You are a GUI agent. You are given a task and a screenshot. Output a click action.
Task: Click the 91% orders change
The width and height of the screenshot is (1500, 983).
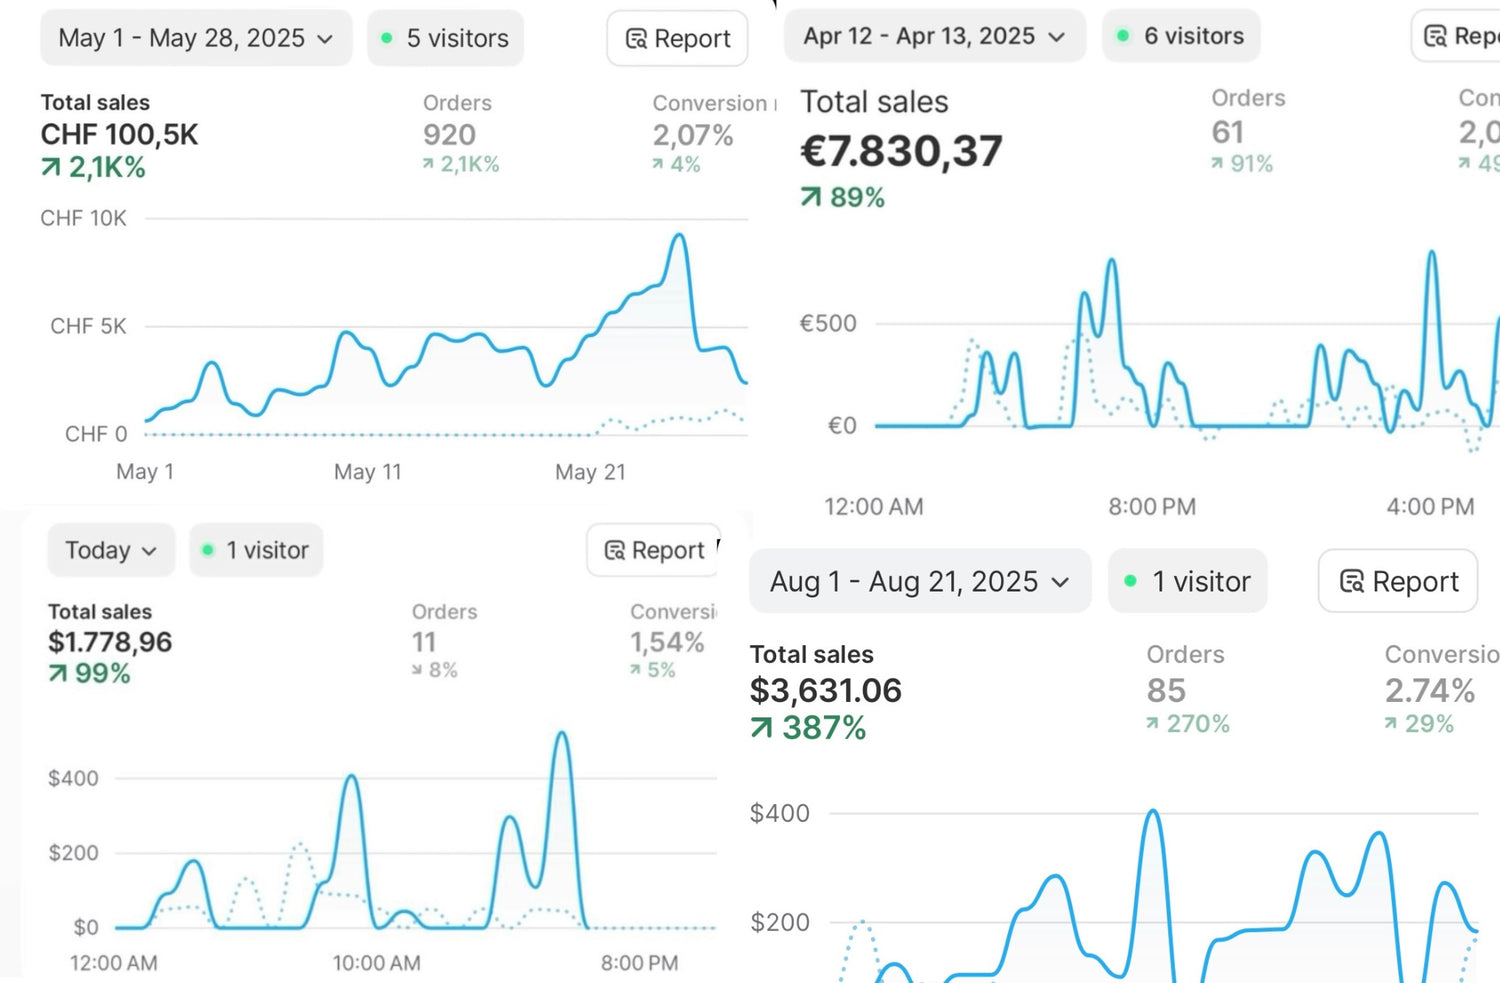pos(1241,163)
